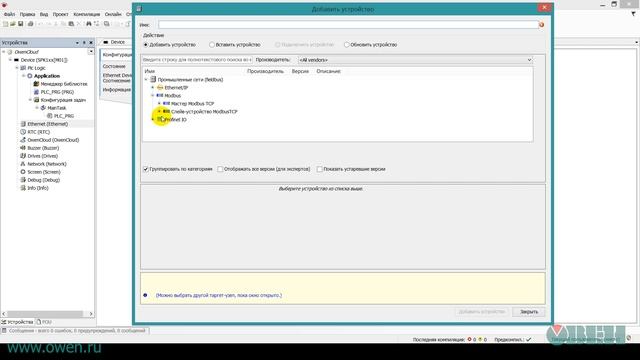This screenshot has width=640, height=360.
Task: Collapse the Application tree node
Action: tap(24, 76)
